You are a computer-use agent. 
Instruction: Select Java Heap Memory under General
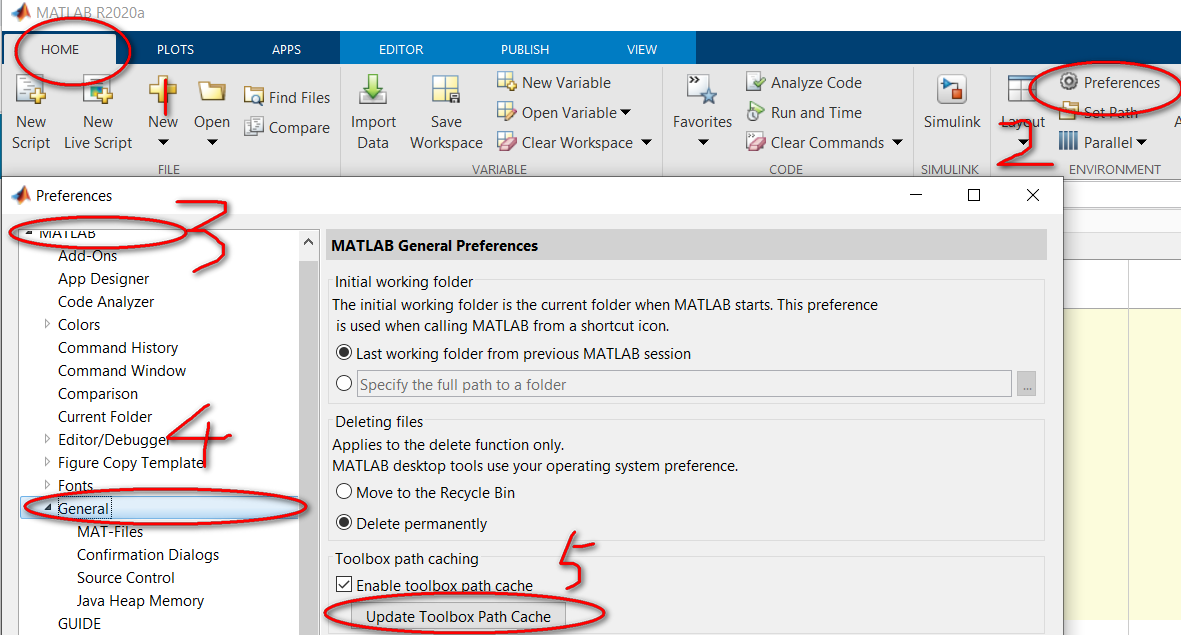pos(140,600)
